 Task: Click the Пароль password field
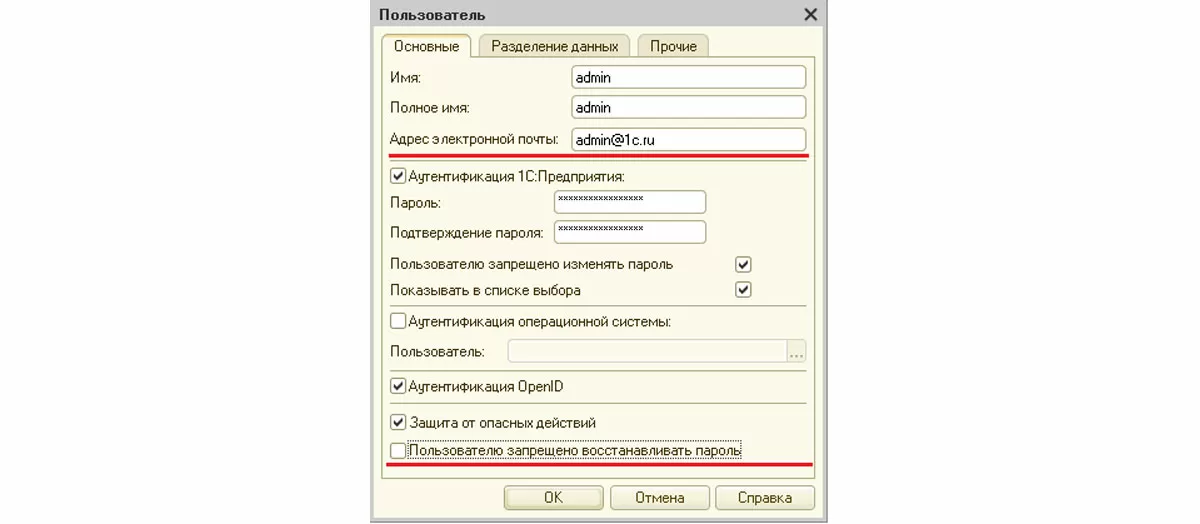coord(629,202)
